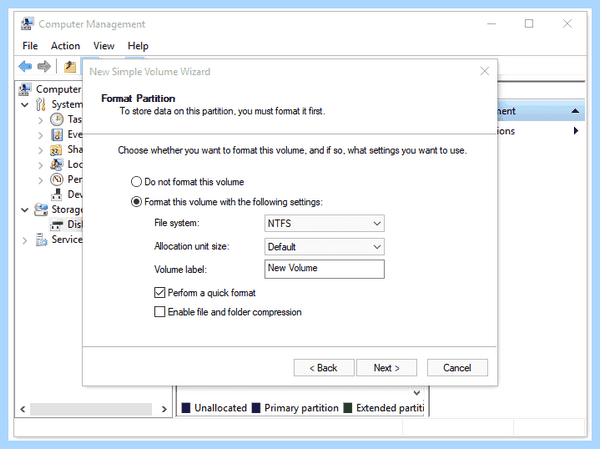The height and width of the screenshot is (449, 600).
Task: Click the Local Users and Groups icon
Action: (x=57, y=165)
